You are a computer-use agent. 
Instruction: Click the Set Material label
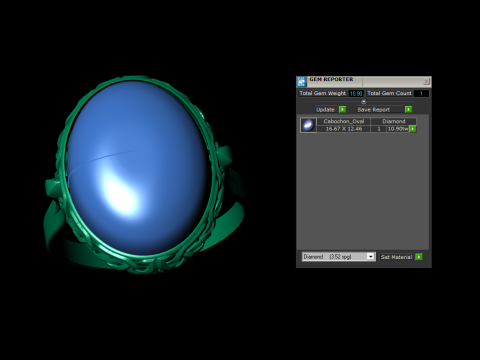click(x=396, y=257)
